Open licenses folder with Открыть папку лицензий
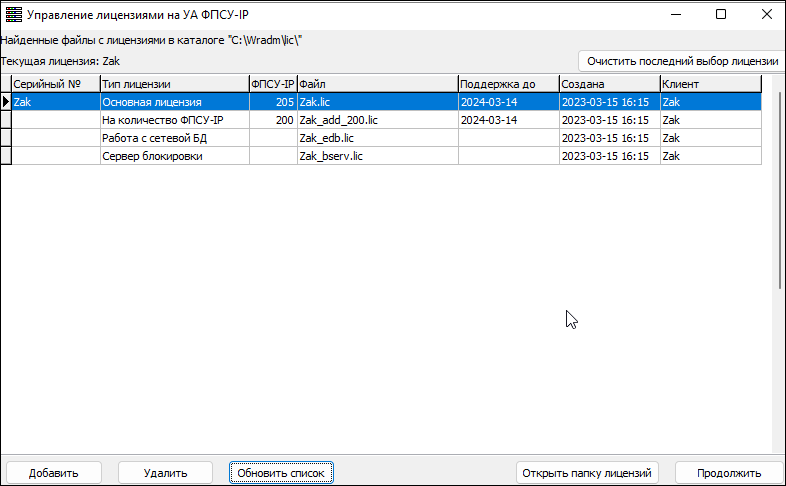 point(586,473)
